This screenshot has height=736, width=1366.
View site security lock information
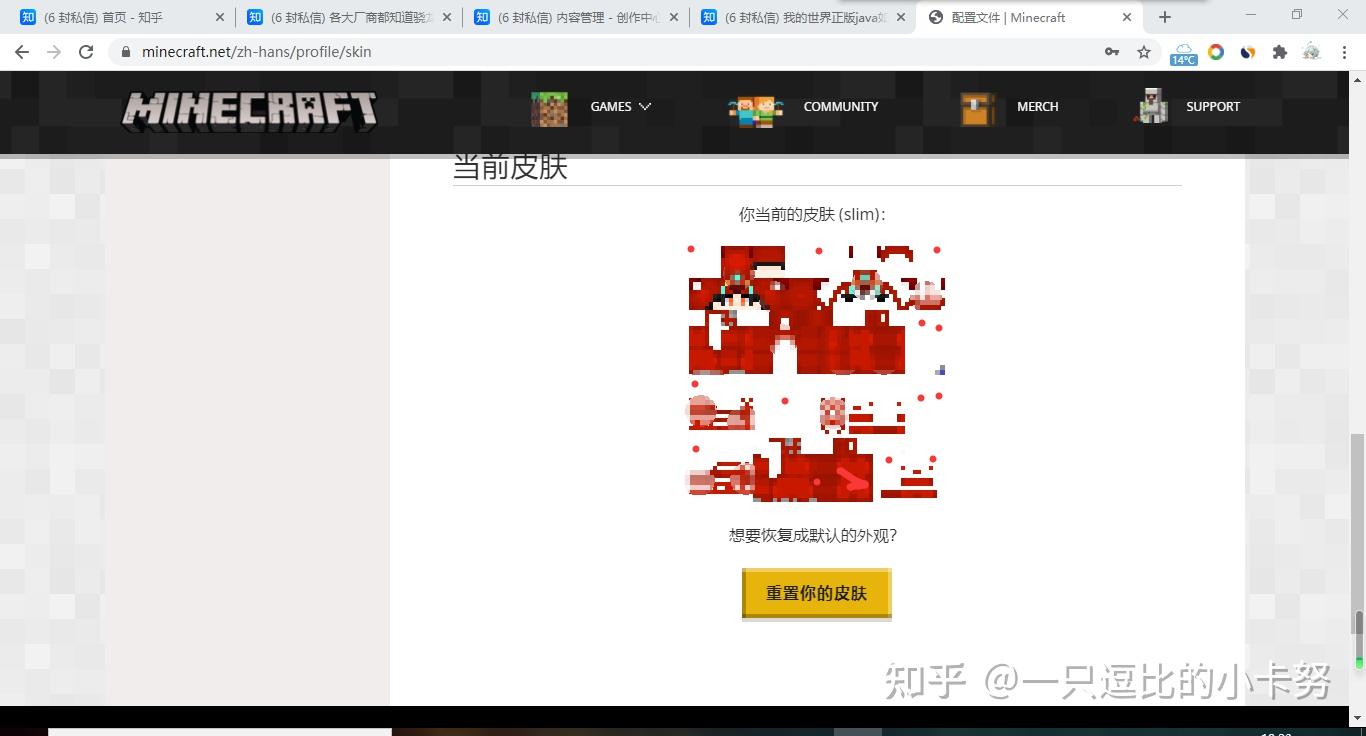point(125,52)
